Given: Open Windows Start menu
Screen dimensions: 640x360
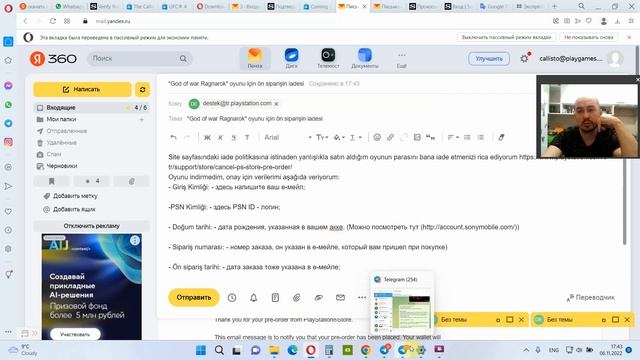Looking at the screenshot, I should pos(201,350).
